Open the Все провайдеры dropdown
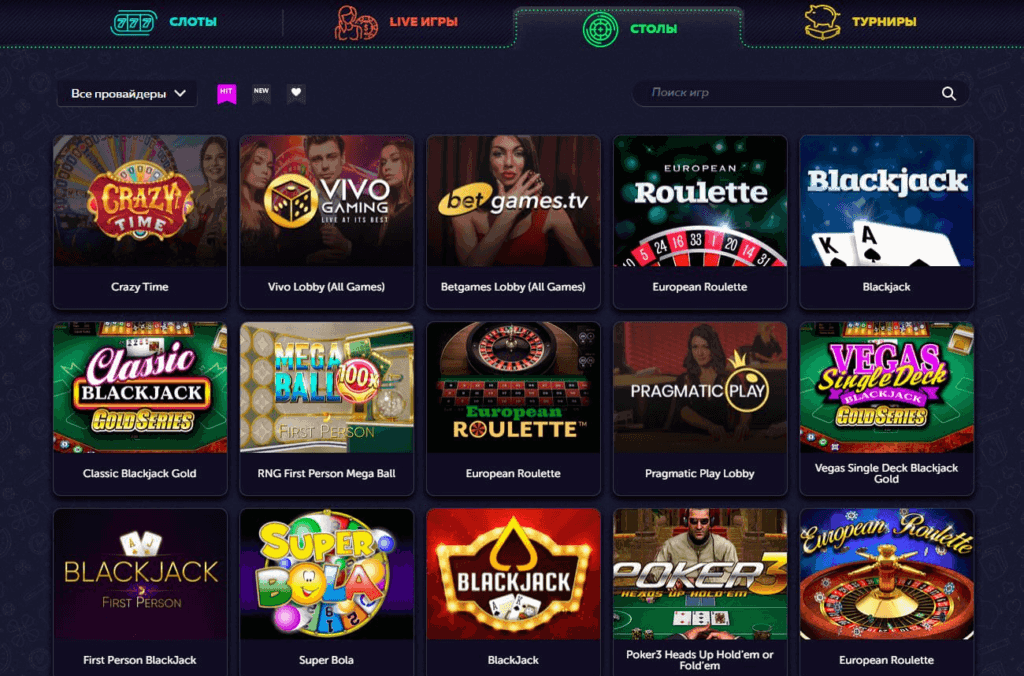This screenshot has width=1024, height=676. (x=127, y=94)
